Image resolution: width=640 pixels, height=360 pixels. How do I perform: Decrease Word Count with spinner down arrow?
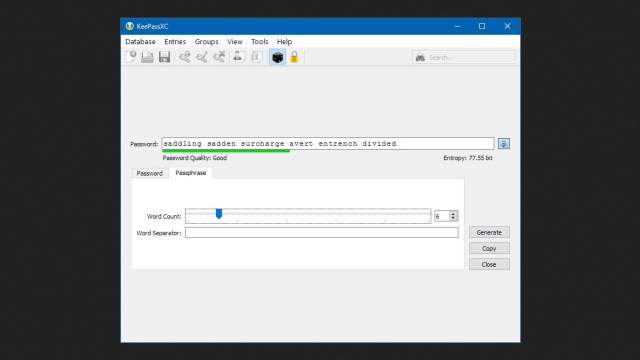(x=453, y=218)
